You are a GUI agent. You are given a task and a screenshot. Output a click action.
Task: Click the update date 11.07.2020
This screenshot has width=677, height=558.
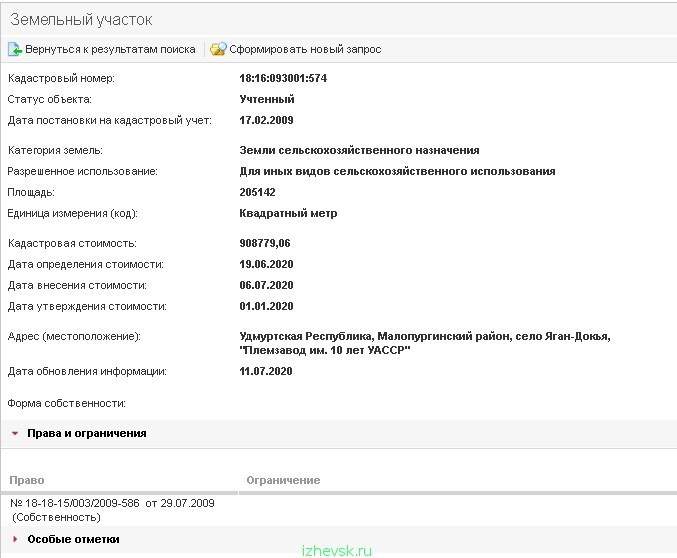pyautogui.click(x=266, y=371)
